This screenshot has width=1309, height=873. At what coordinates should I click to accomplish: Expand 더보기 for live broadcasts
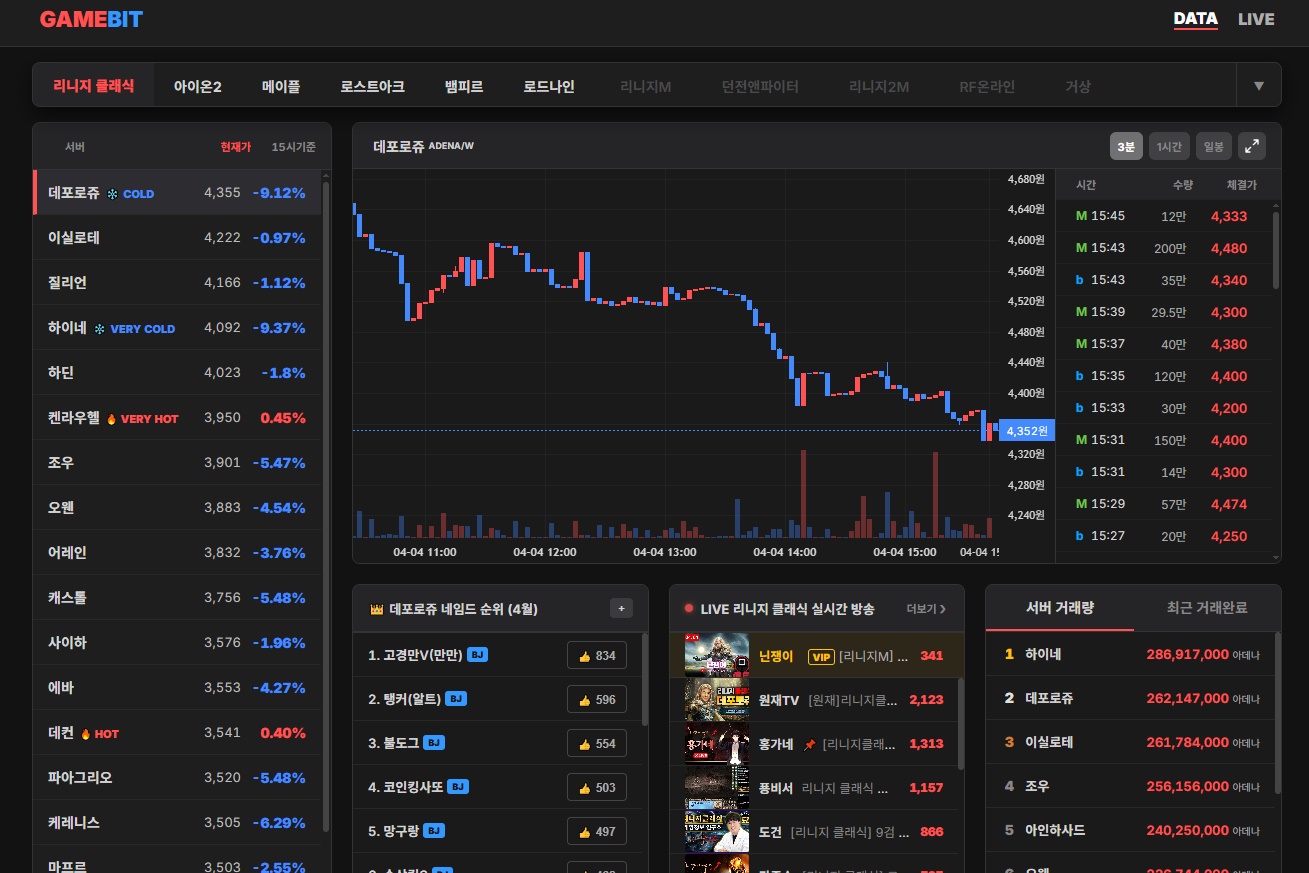tap(926, 608)
